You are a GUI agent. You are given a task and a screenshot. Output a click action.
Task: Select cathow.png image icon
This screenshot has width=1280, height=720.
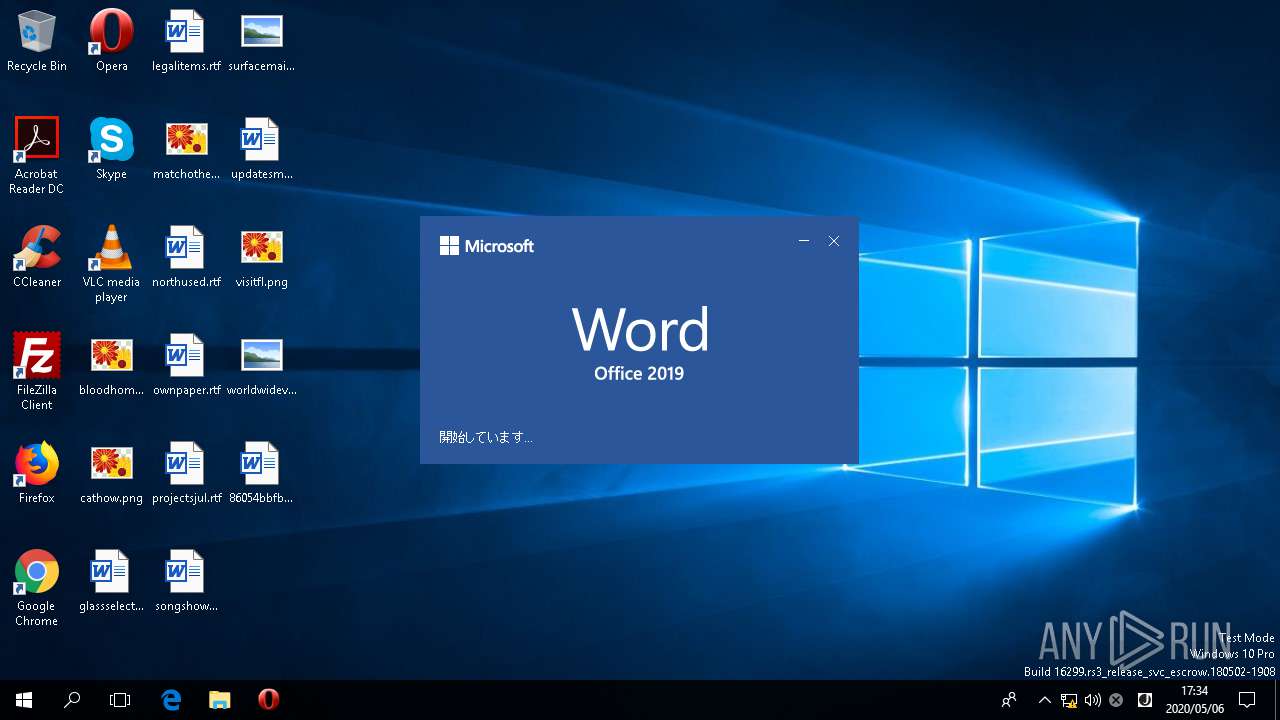[x=111, y=472]
